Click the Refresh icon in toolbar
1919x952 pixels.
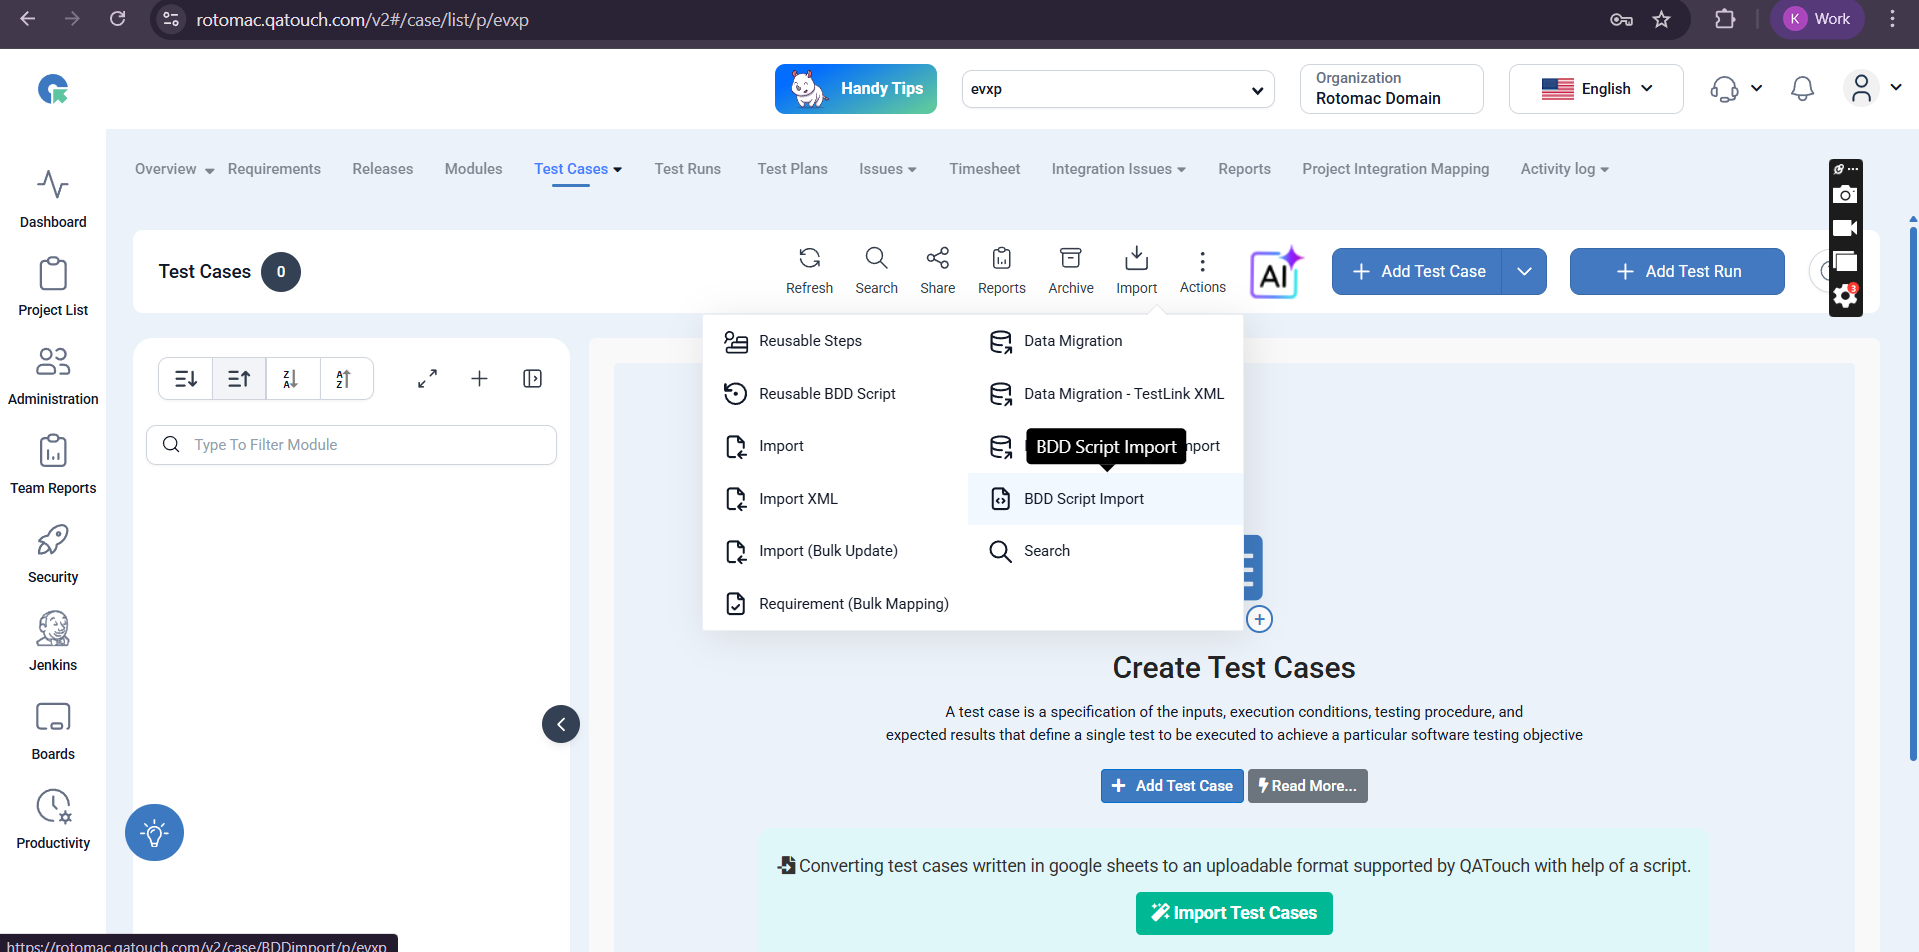(x=809, y=271)
